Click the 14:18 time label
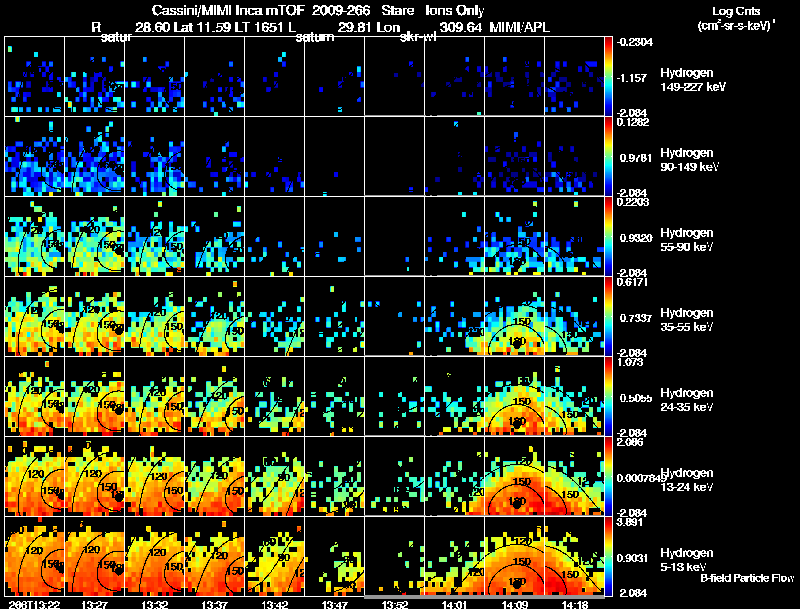The height and width of the screenshot is (609, 800). coord(575,604)
